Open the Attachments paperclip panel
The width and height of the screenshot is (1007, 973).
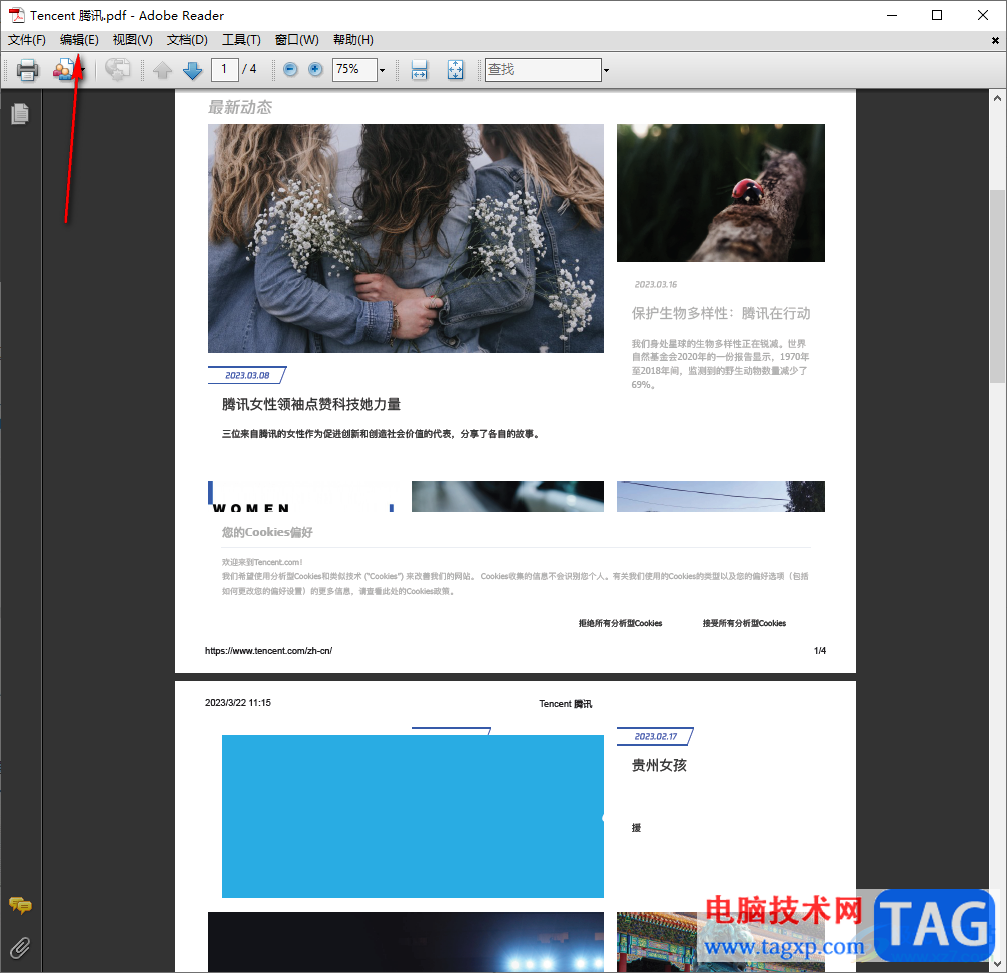[x=20, y=948]
